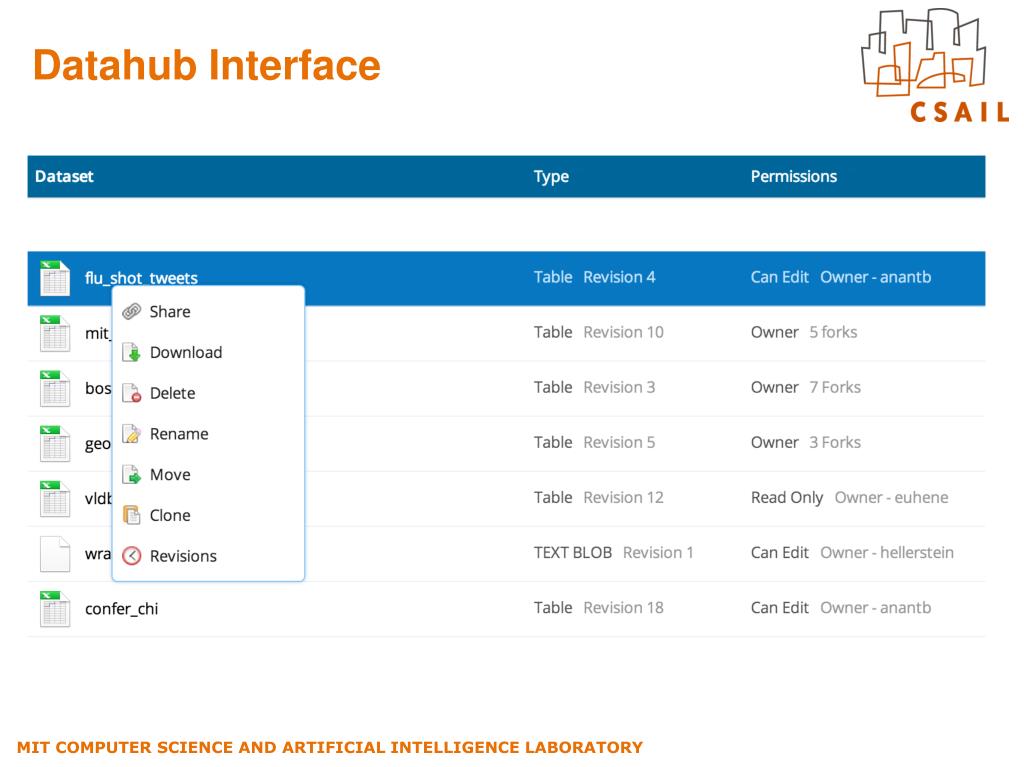
Task: Click 'Revision 3' text
Action: coord(619,387)
